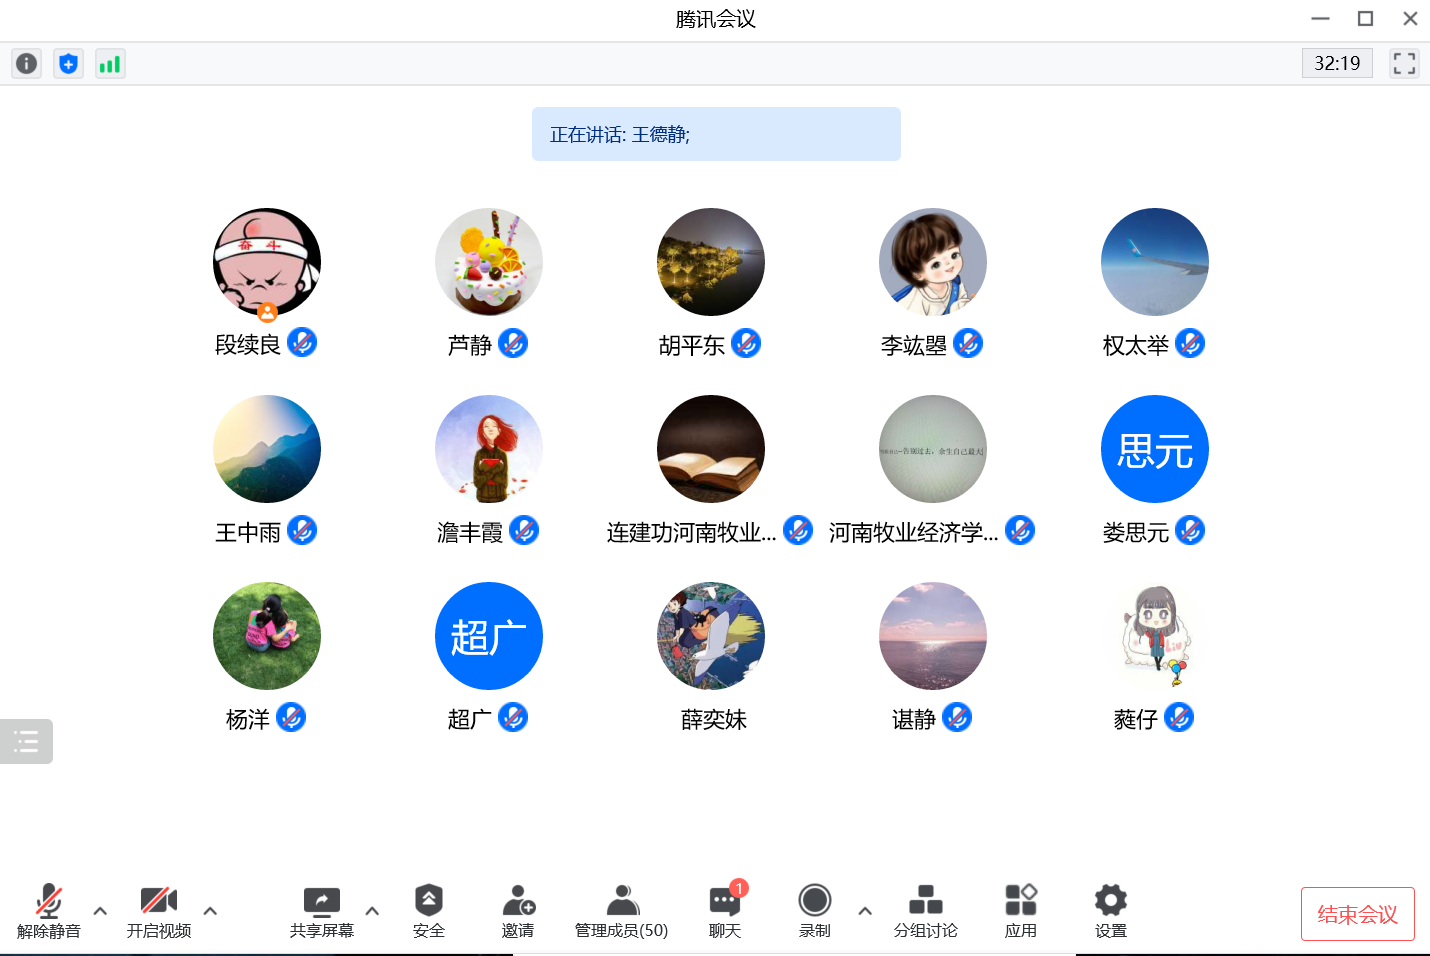Open the meeting info icon
The height and width of the screenshot is (956, 1430).
click(x=27, y=64)
